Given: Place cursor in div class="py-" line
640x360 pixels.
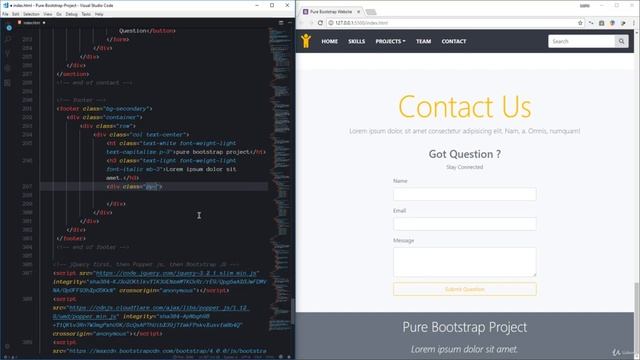Looking at the screenshot, I should point(134,187).
